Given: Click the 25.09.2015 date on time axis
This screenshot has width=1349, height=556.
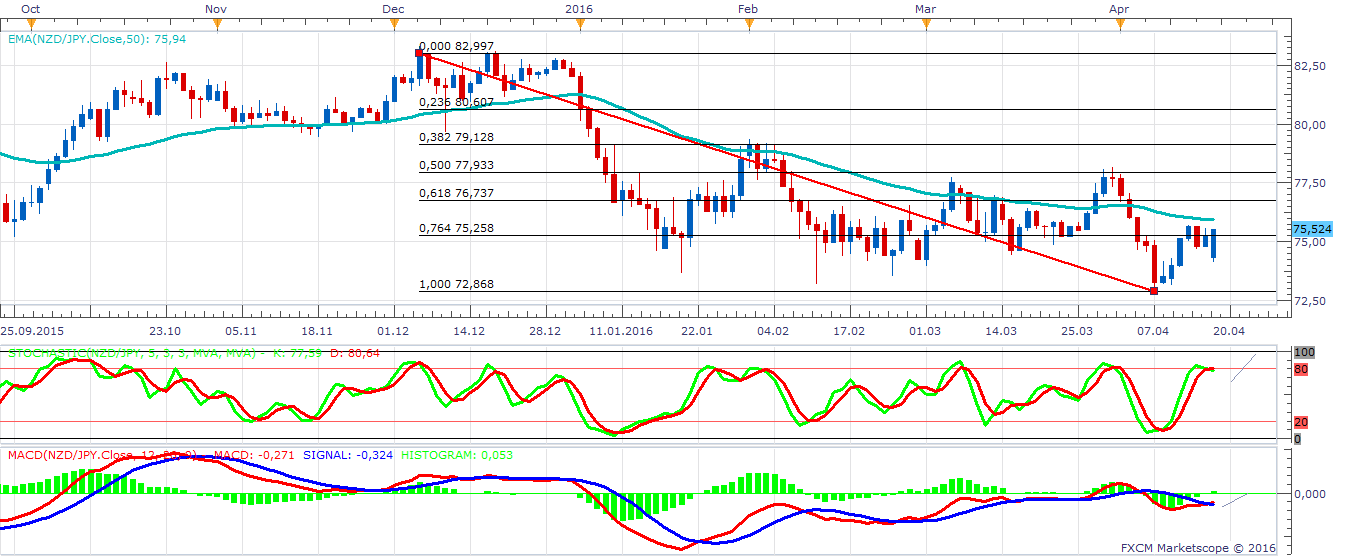Looking at the screenshot, I should [x=31, y=330].
